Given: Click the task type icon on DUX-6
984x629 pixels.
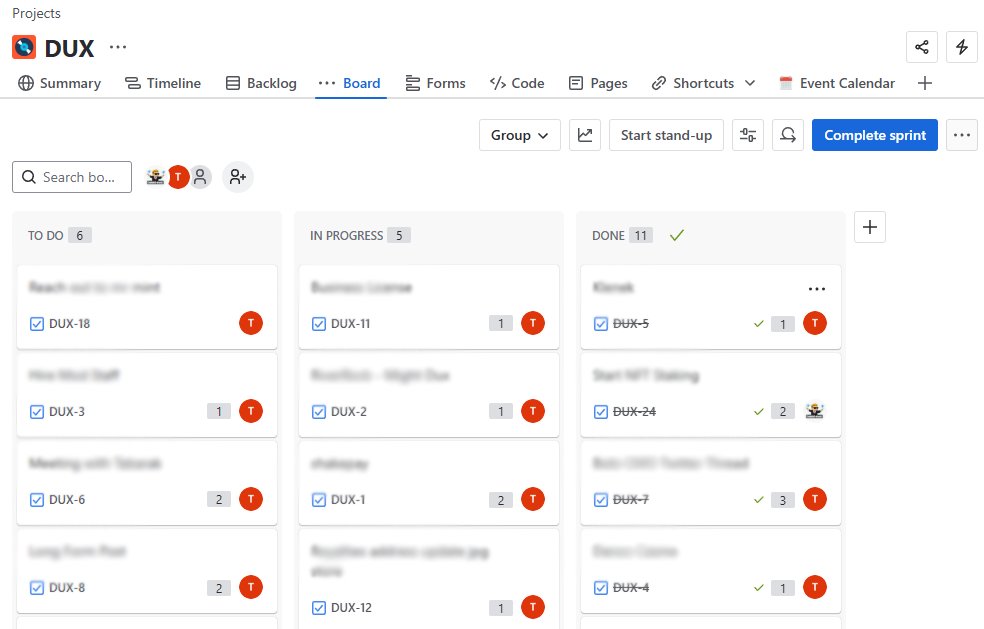Looking at the screenshot, I should (x=37, y=500).
